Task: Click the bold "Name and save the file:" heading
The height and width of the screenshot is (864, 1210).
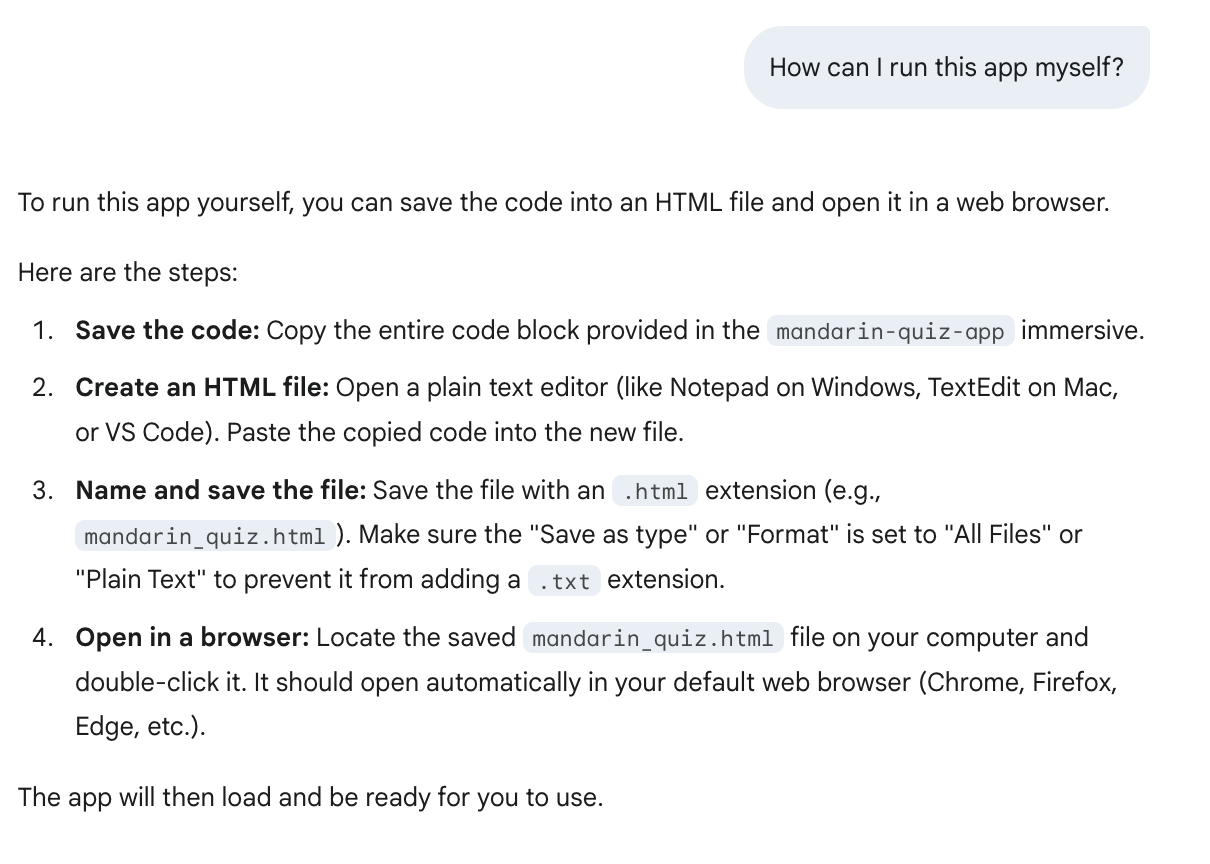Action: (x=221, y=491)
